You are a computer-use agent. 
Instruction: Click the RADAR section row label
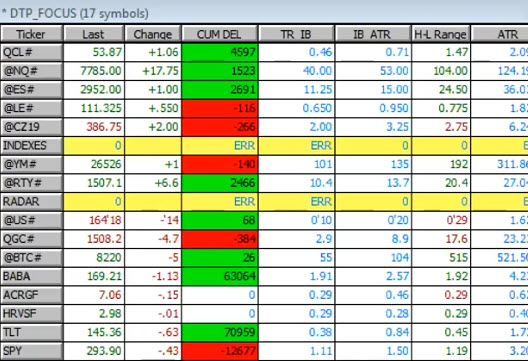32,202
